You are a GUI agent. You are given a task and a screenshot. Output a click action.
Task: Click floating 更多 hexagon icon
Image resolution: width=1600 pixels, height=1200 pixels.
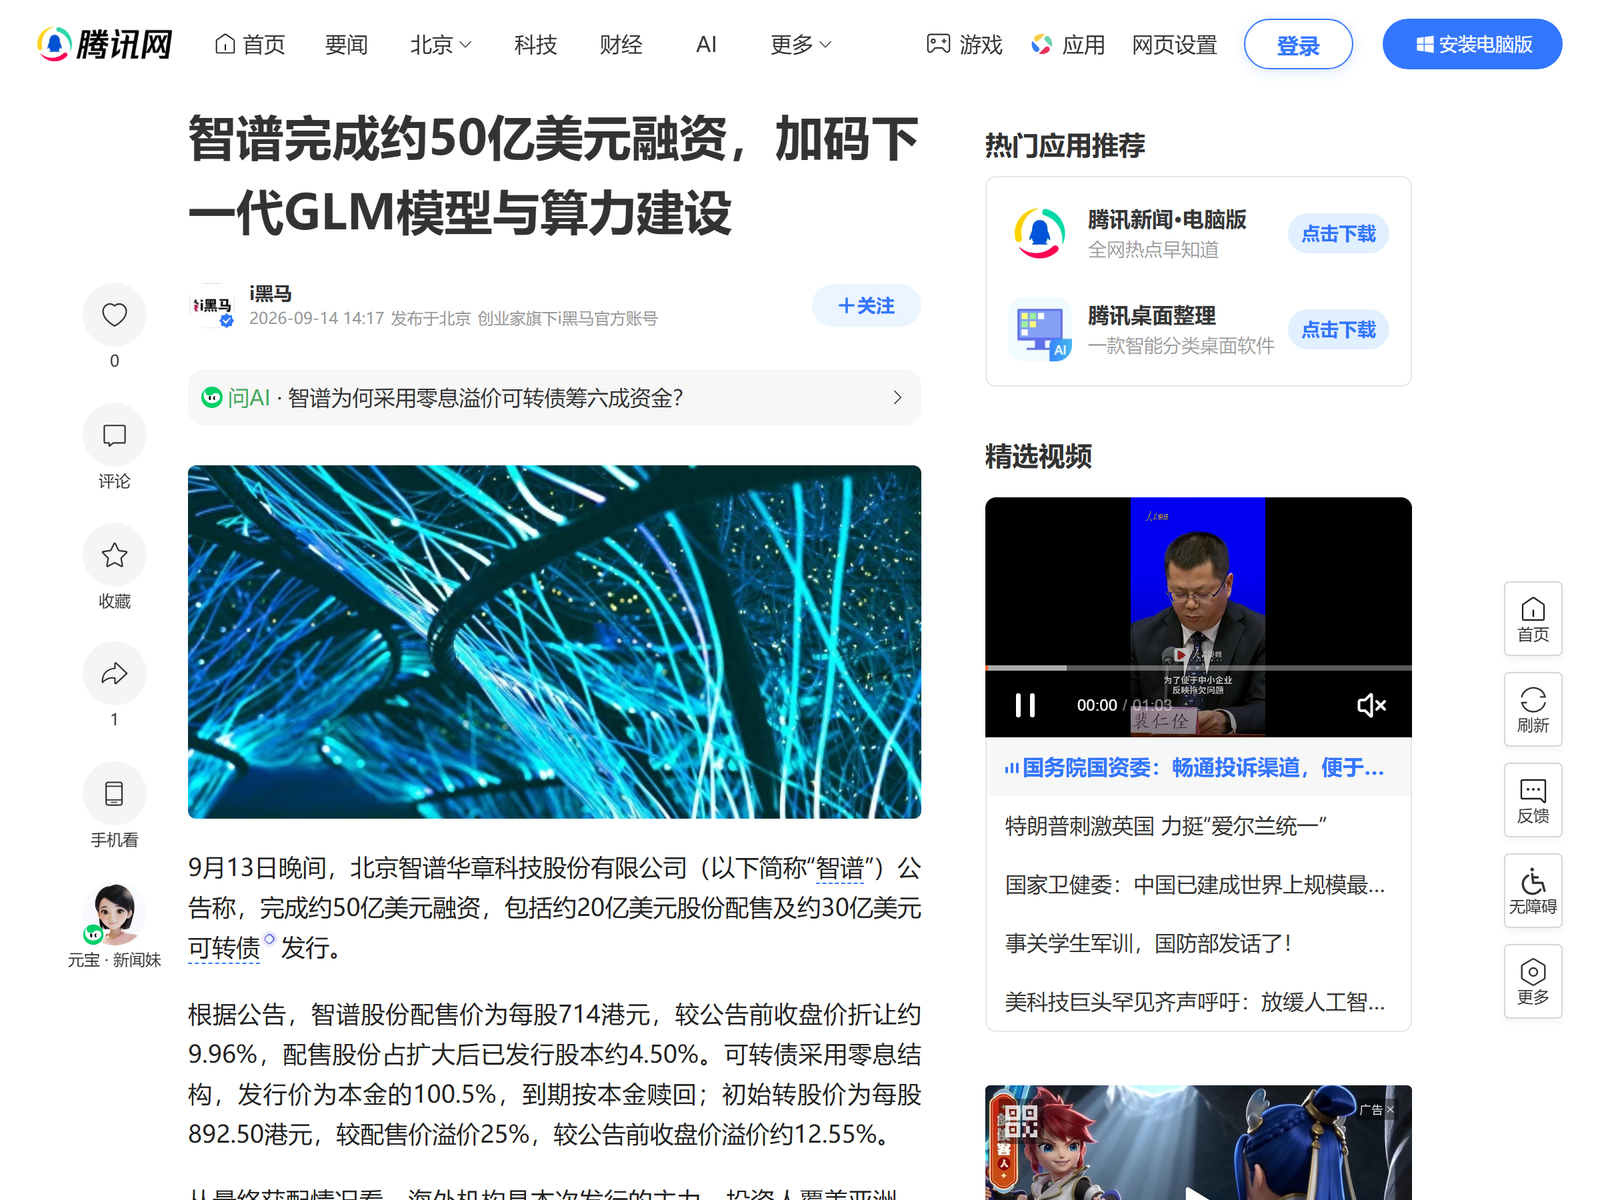pyautogui.click(x=1533, y=981)
